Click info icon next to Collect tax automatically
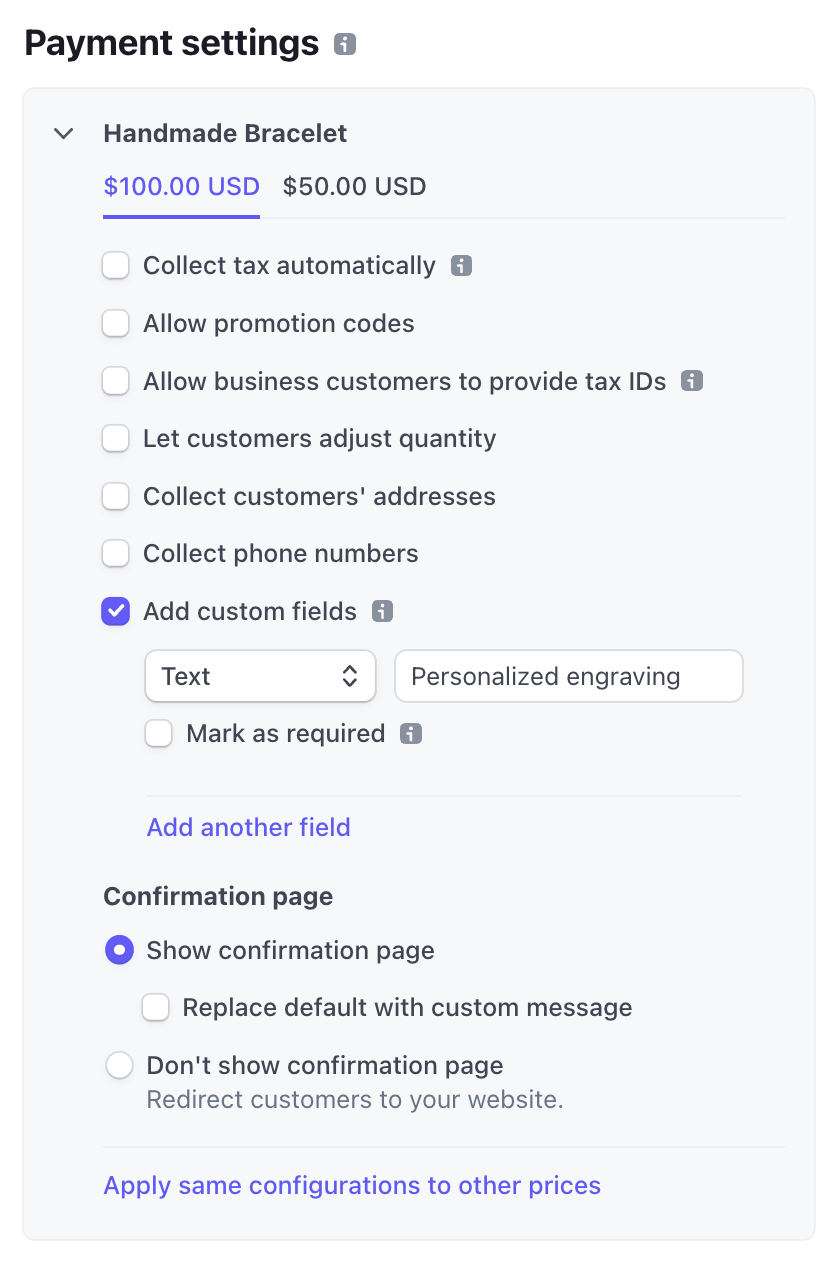 [461, 266]
